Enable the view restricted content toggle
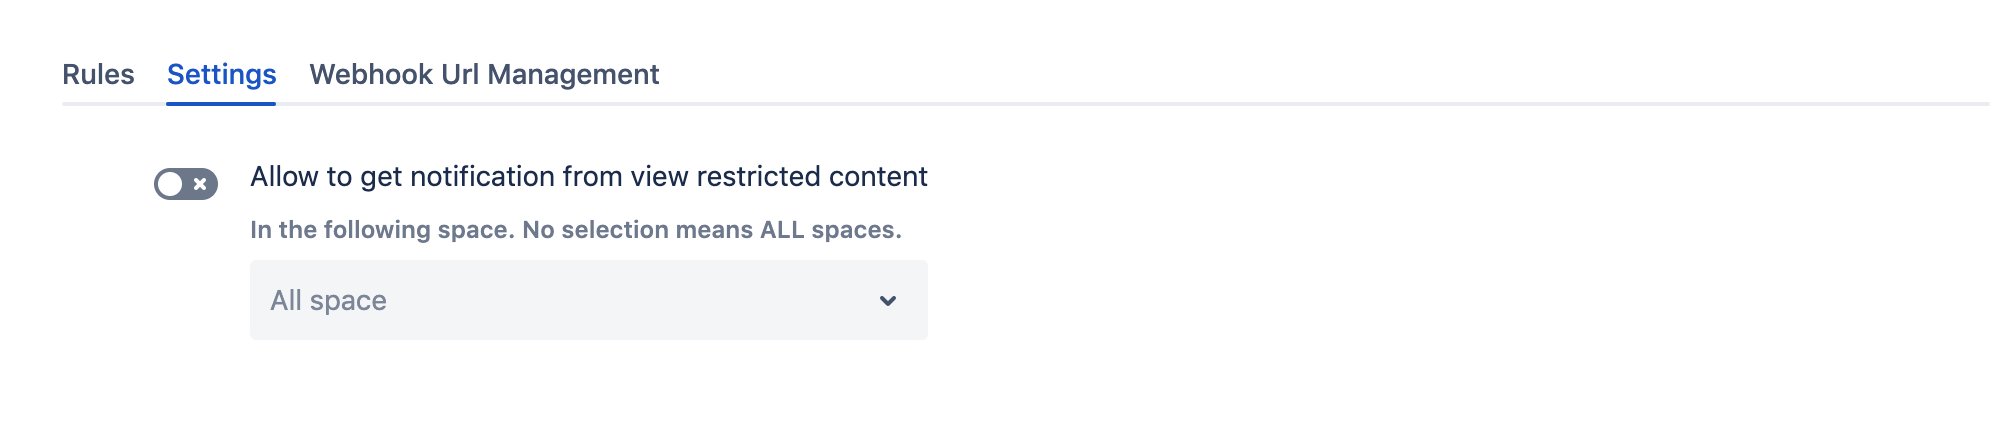Image resolution: width=2016 pixels, height=422 pixels. (x=186, y=184)
